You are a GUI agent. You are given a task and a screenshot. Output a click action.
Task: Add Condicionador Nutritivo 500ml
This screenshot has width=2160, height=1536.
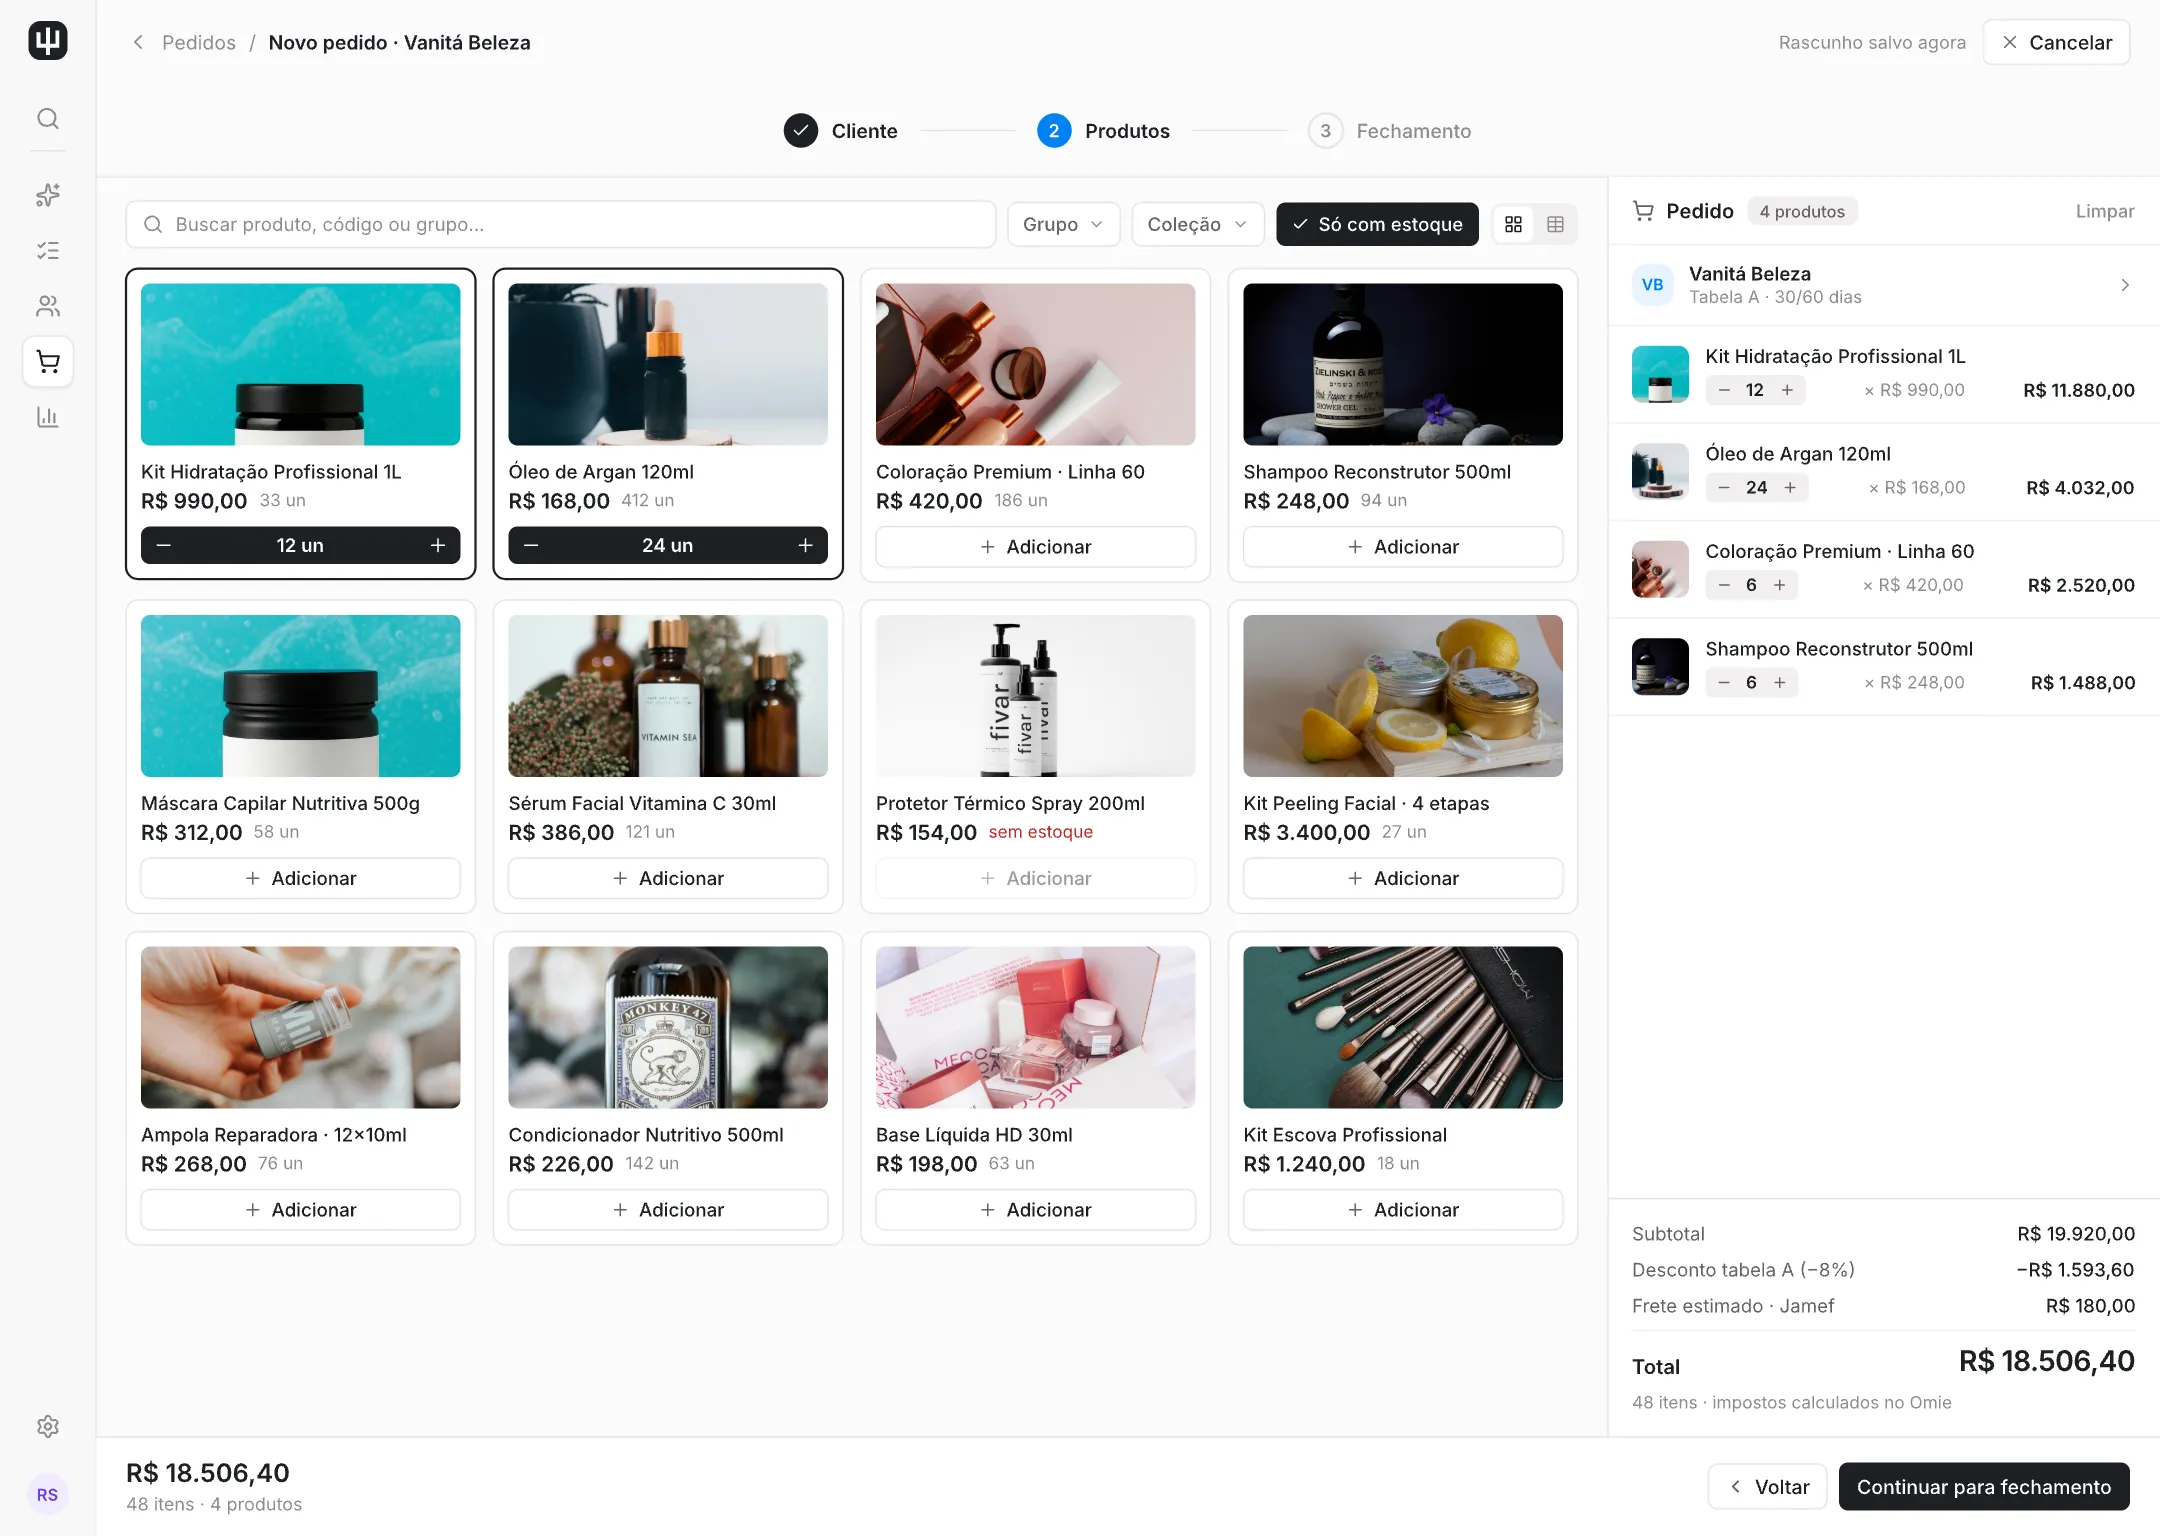point(667,1209)
